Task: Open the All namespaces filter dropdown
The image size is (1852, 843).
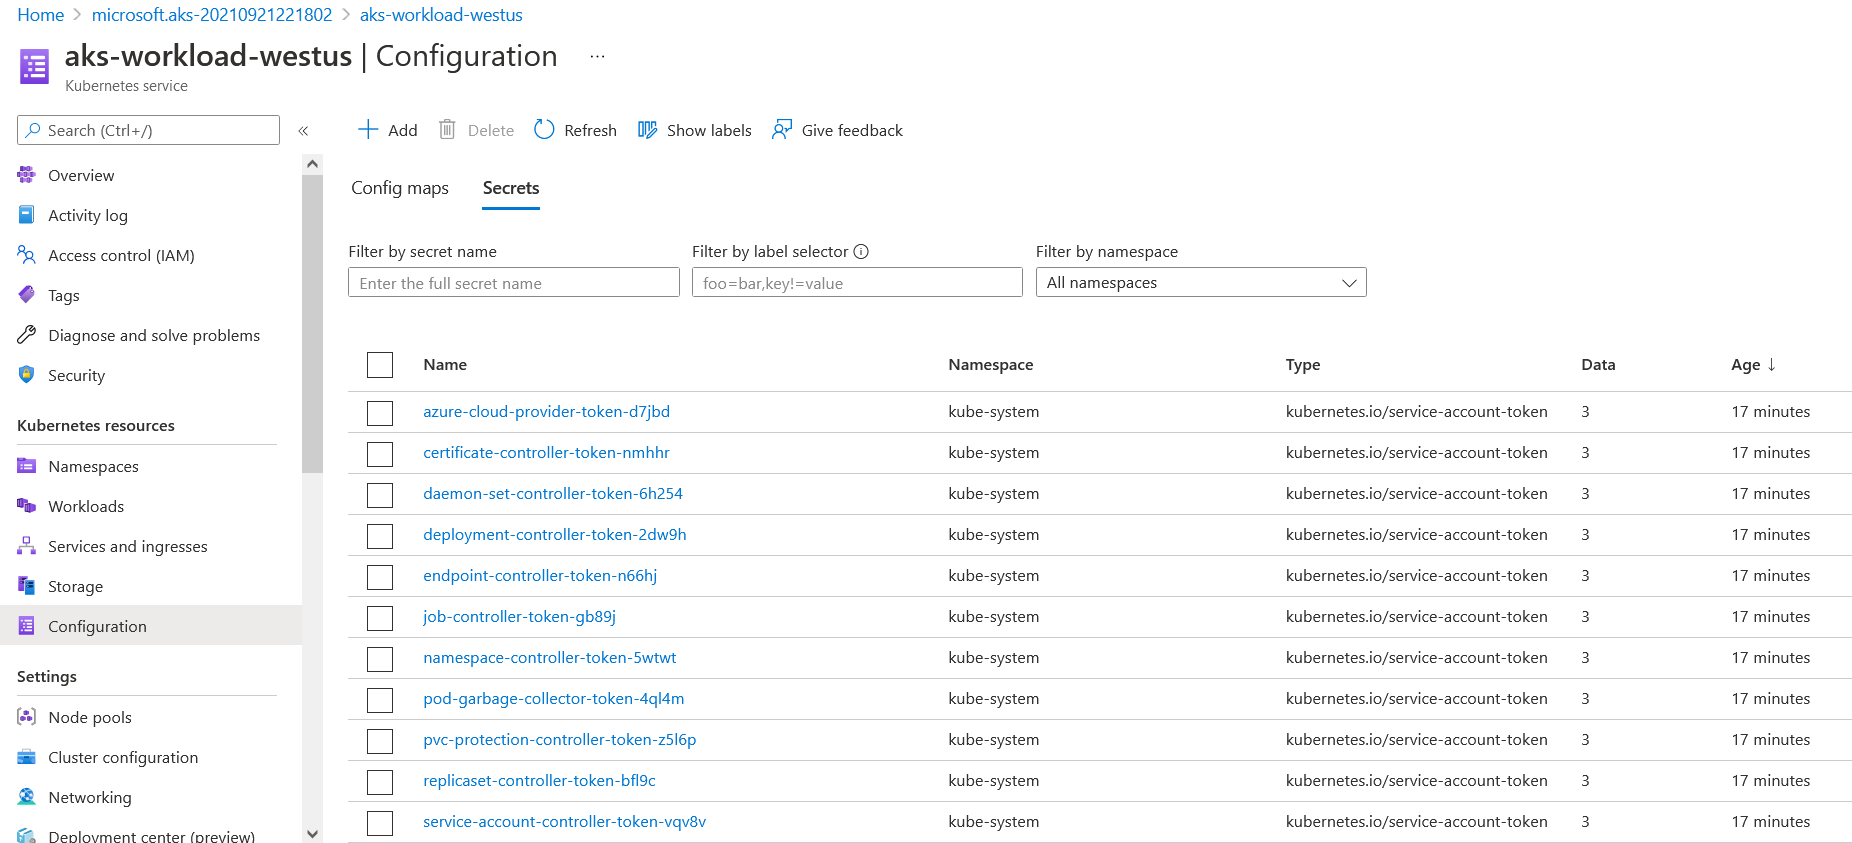Action: (1201, 283)
